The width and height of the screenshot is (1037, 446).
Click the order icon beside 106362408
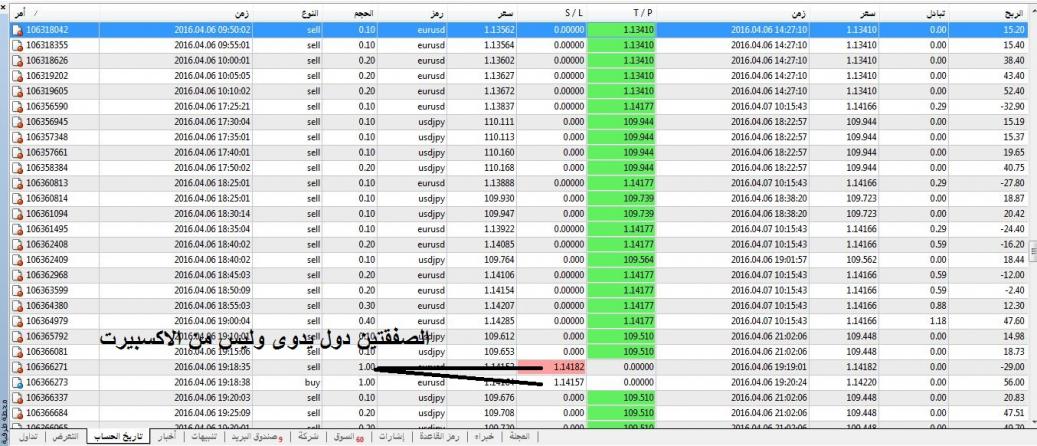(18, 244)
